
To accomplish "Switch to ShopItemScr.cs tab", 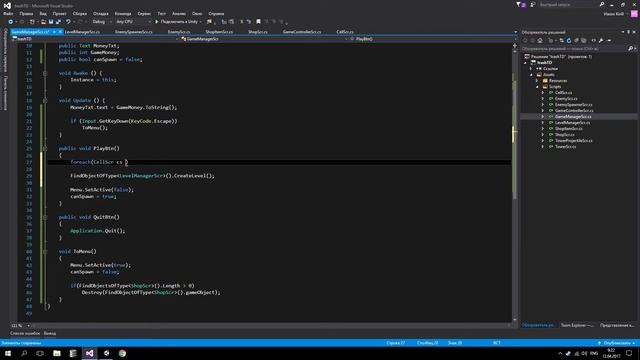I will (219, 32).
